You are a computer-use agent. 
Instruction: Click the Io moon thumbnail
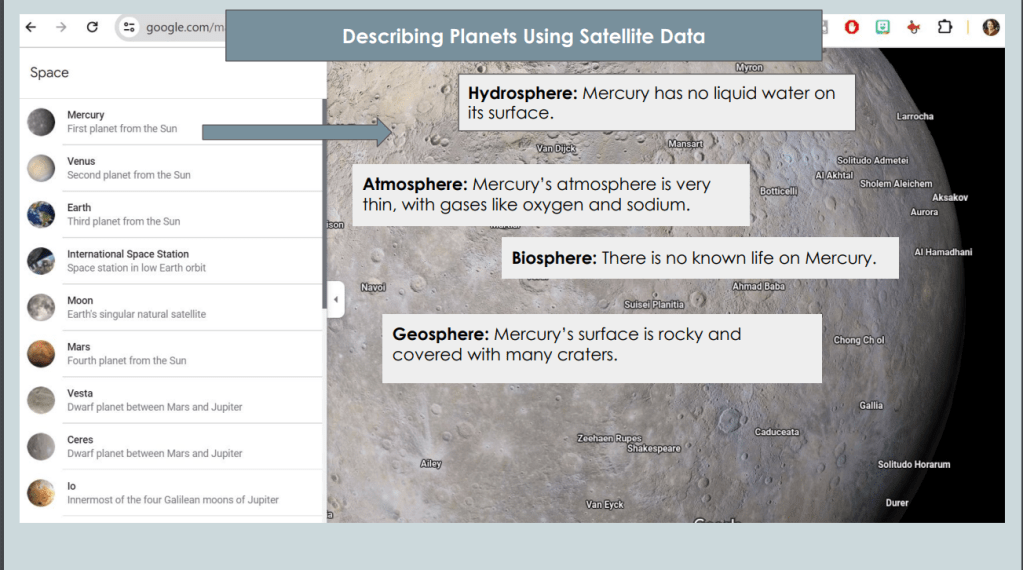pos(41,493)
